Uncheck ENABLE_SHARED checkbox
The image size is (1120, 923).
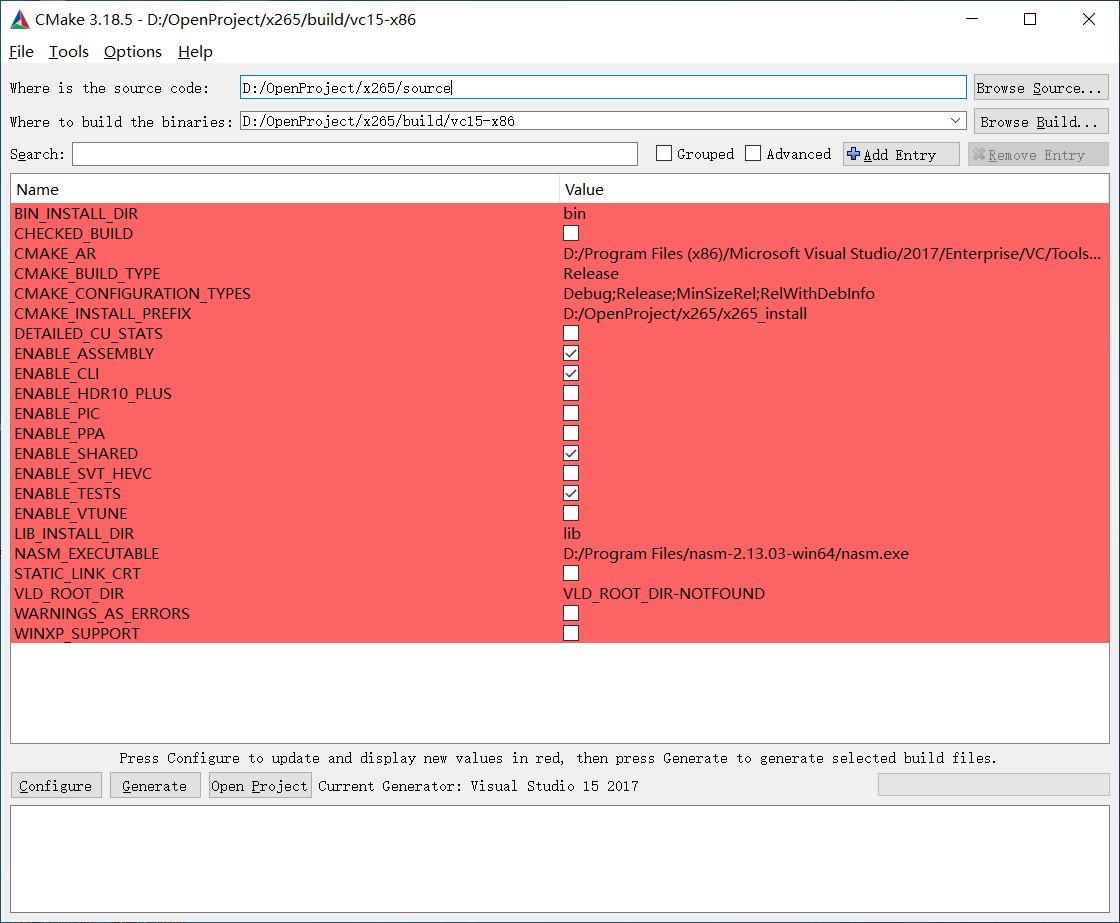click(571, 454)
